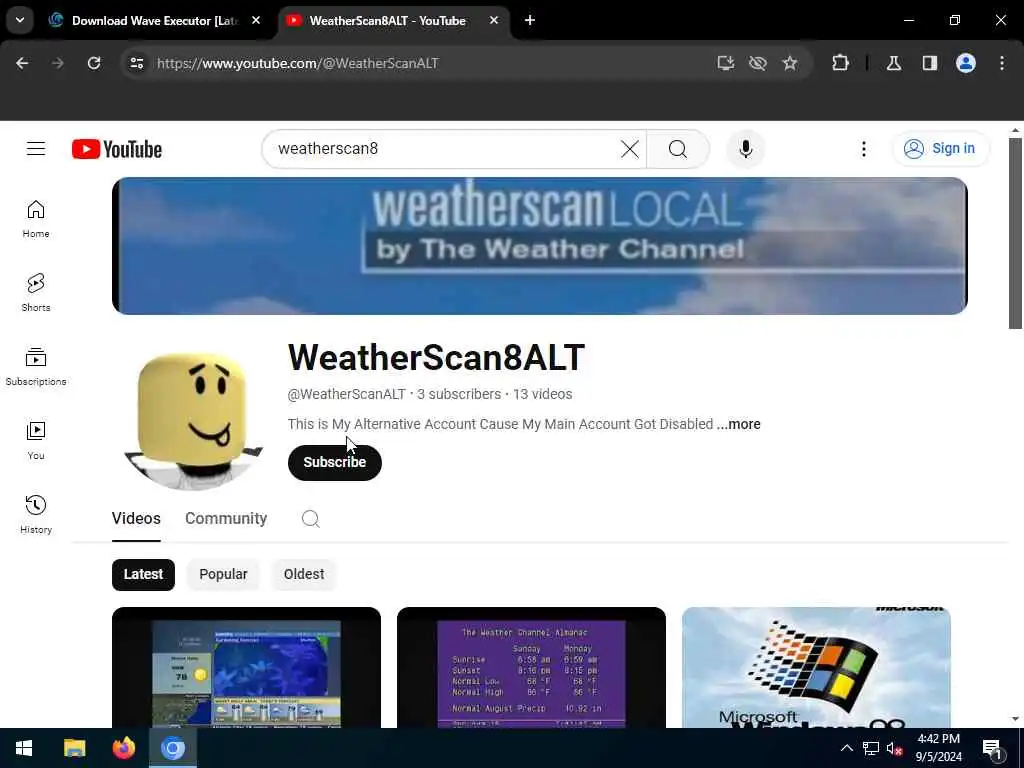Switch to Download Wave Executor tab

[155, 21]
